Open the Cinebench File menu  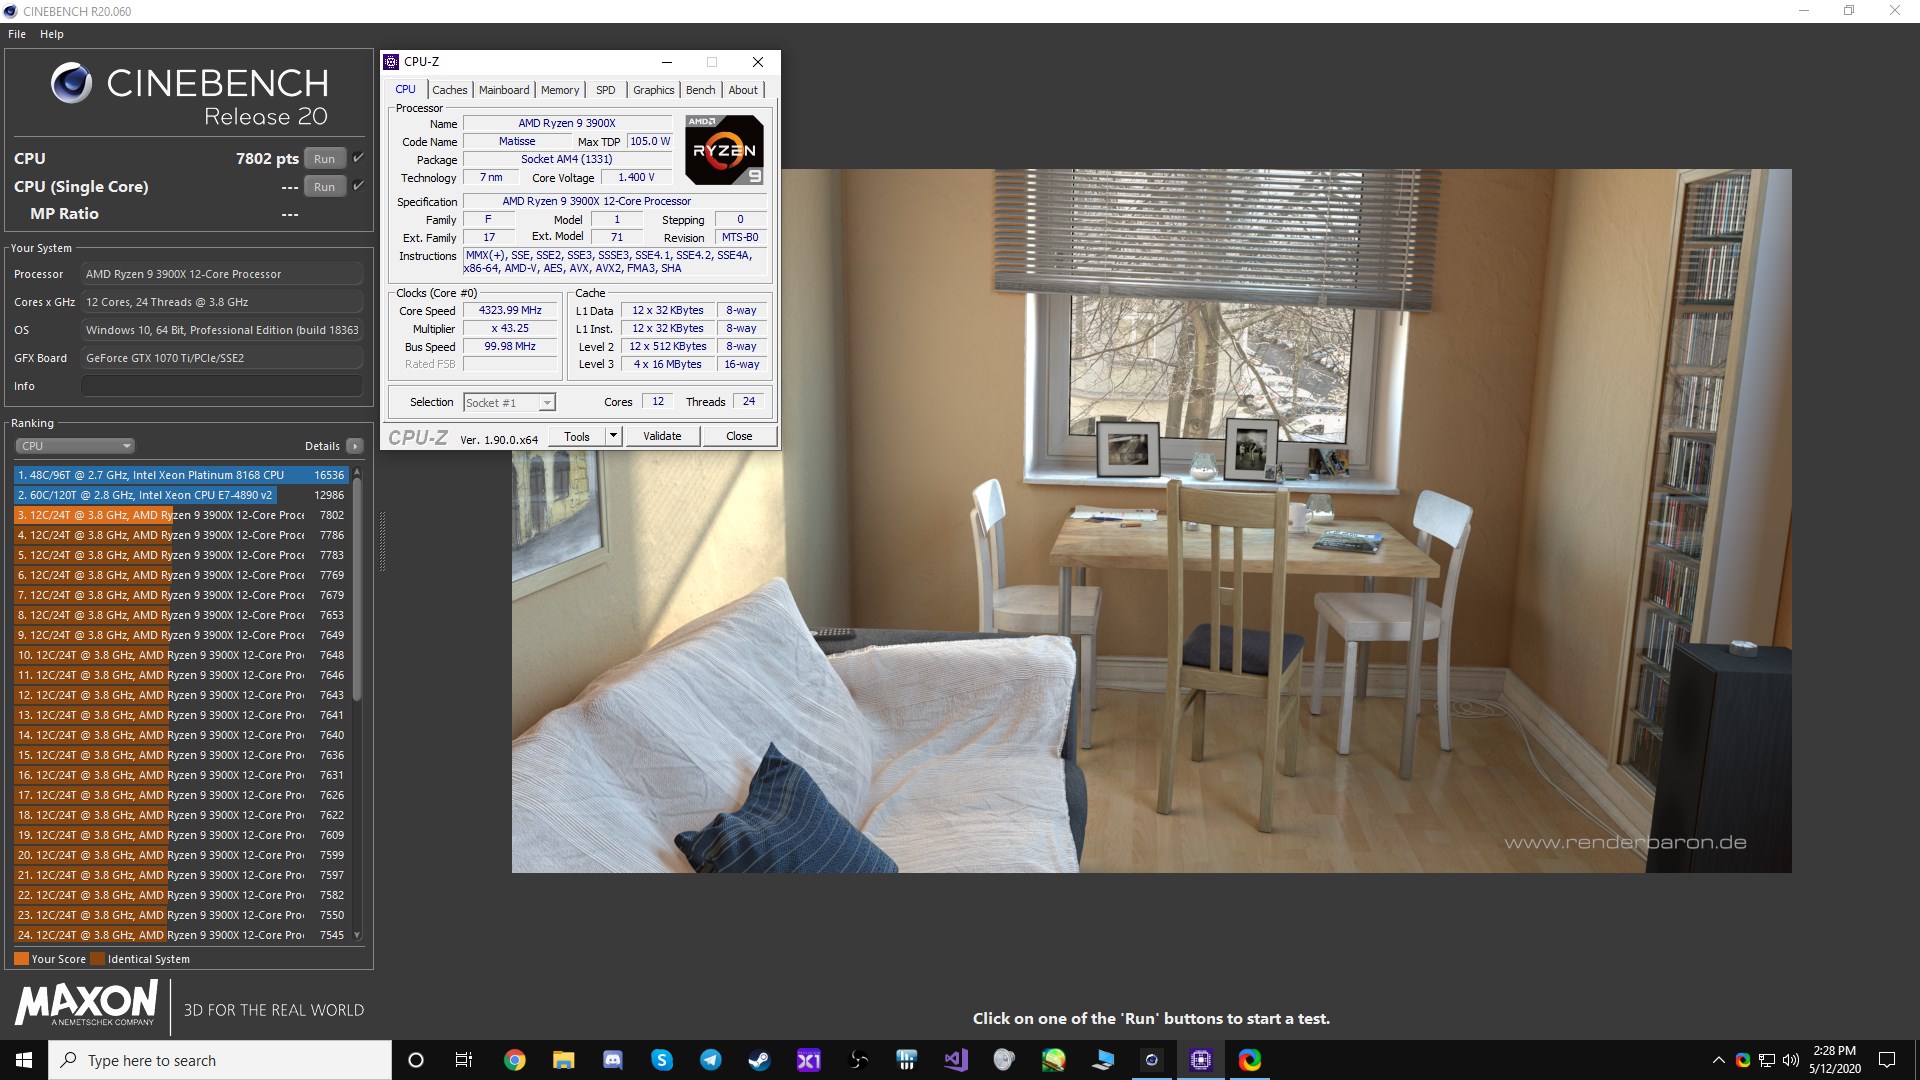[x=17, y=34]
